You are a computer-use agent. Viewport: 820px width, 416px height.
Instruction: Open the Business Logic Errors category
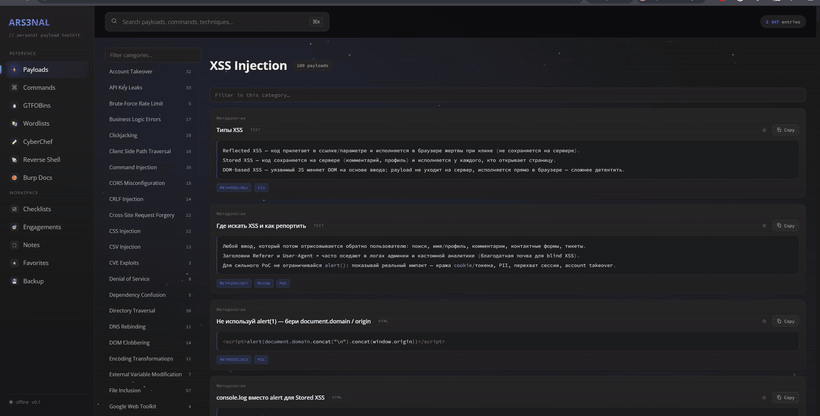coord(150,119)
